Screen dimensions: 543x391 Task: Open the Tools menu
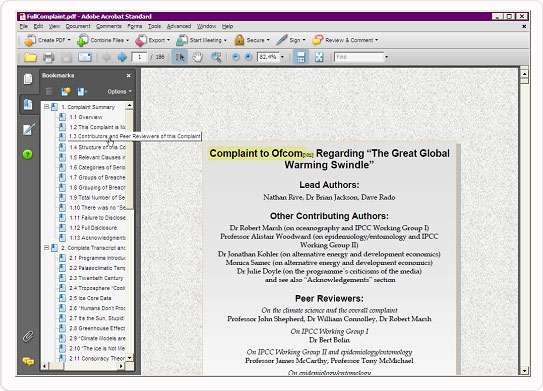pyautogui.click(x=154, y=26)
